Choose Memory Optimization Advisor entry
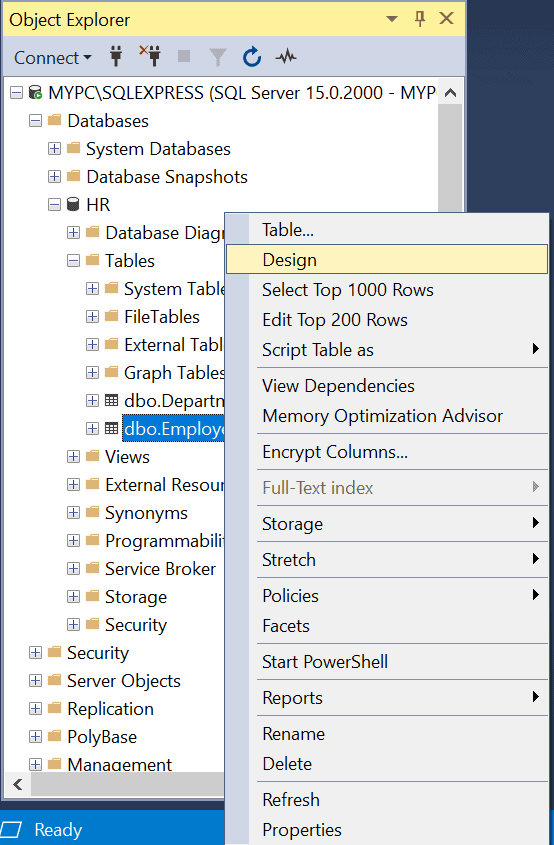Viewport: 554px width, 845px height. click(x=386, y=416)
